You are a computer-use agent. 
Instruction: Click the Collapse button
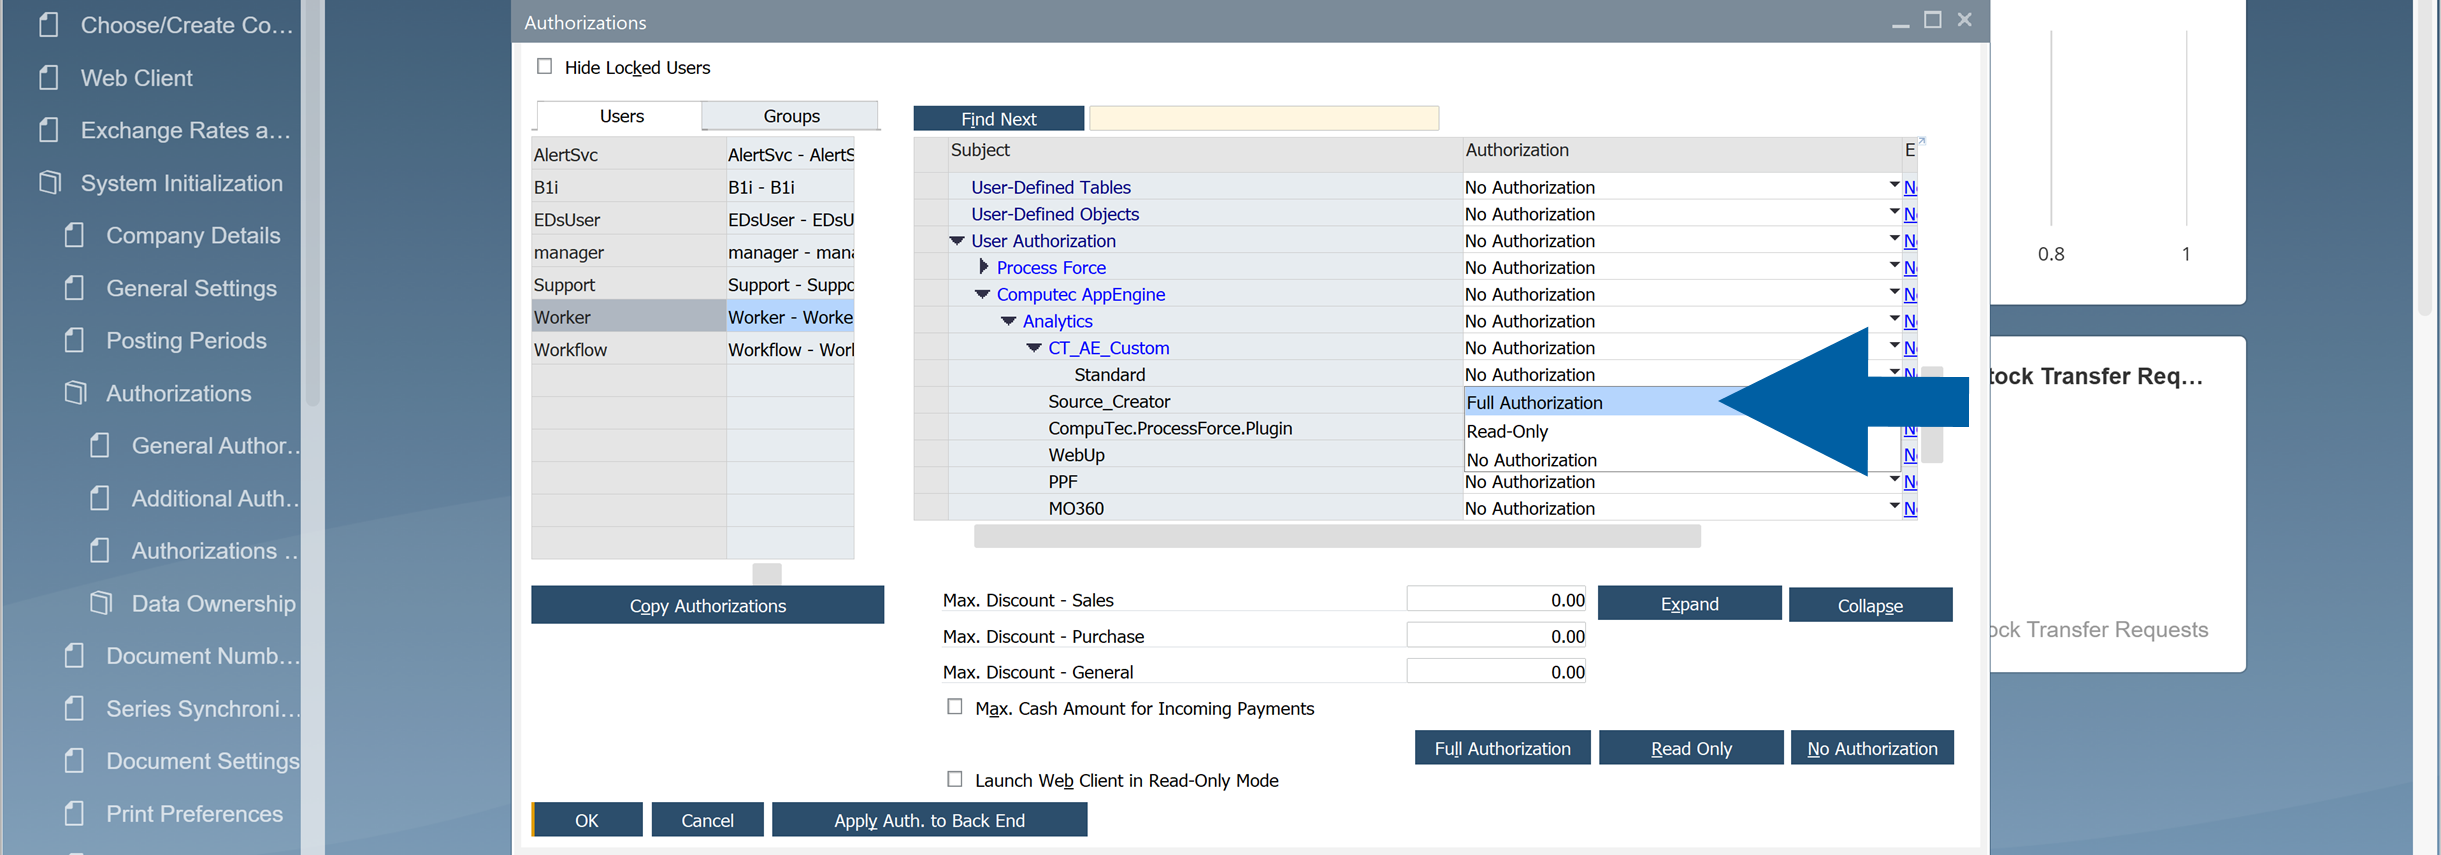pos(1870,605)
